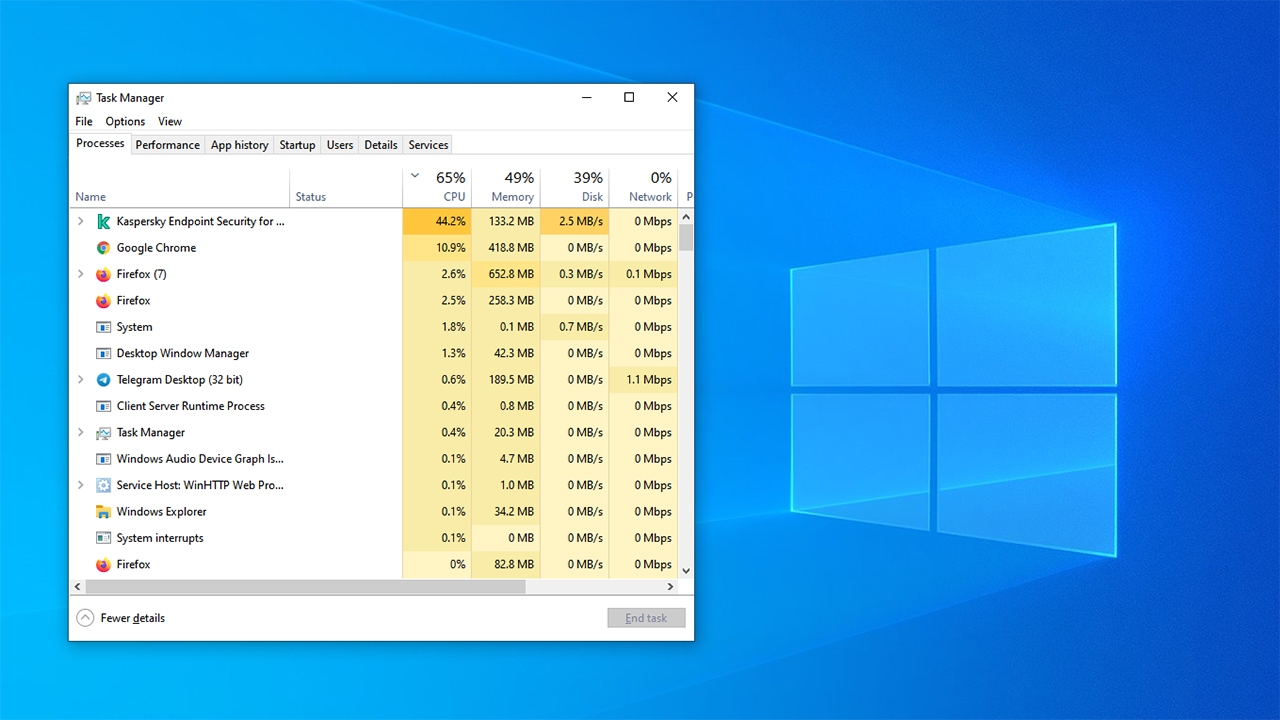This screenshot has height=720, width=1280.
Task: Open the Startup tab
Action: tap(297, 145)
